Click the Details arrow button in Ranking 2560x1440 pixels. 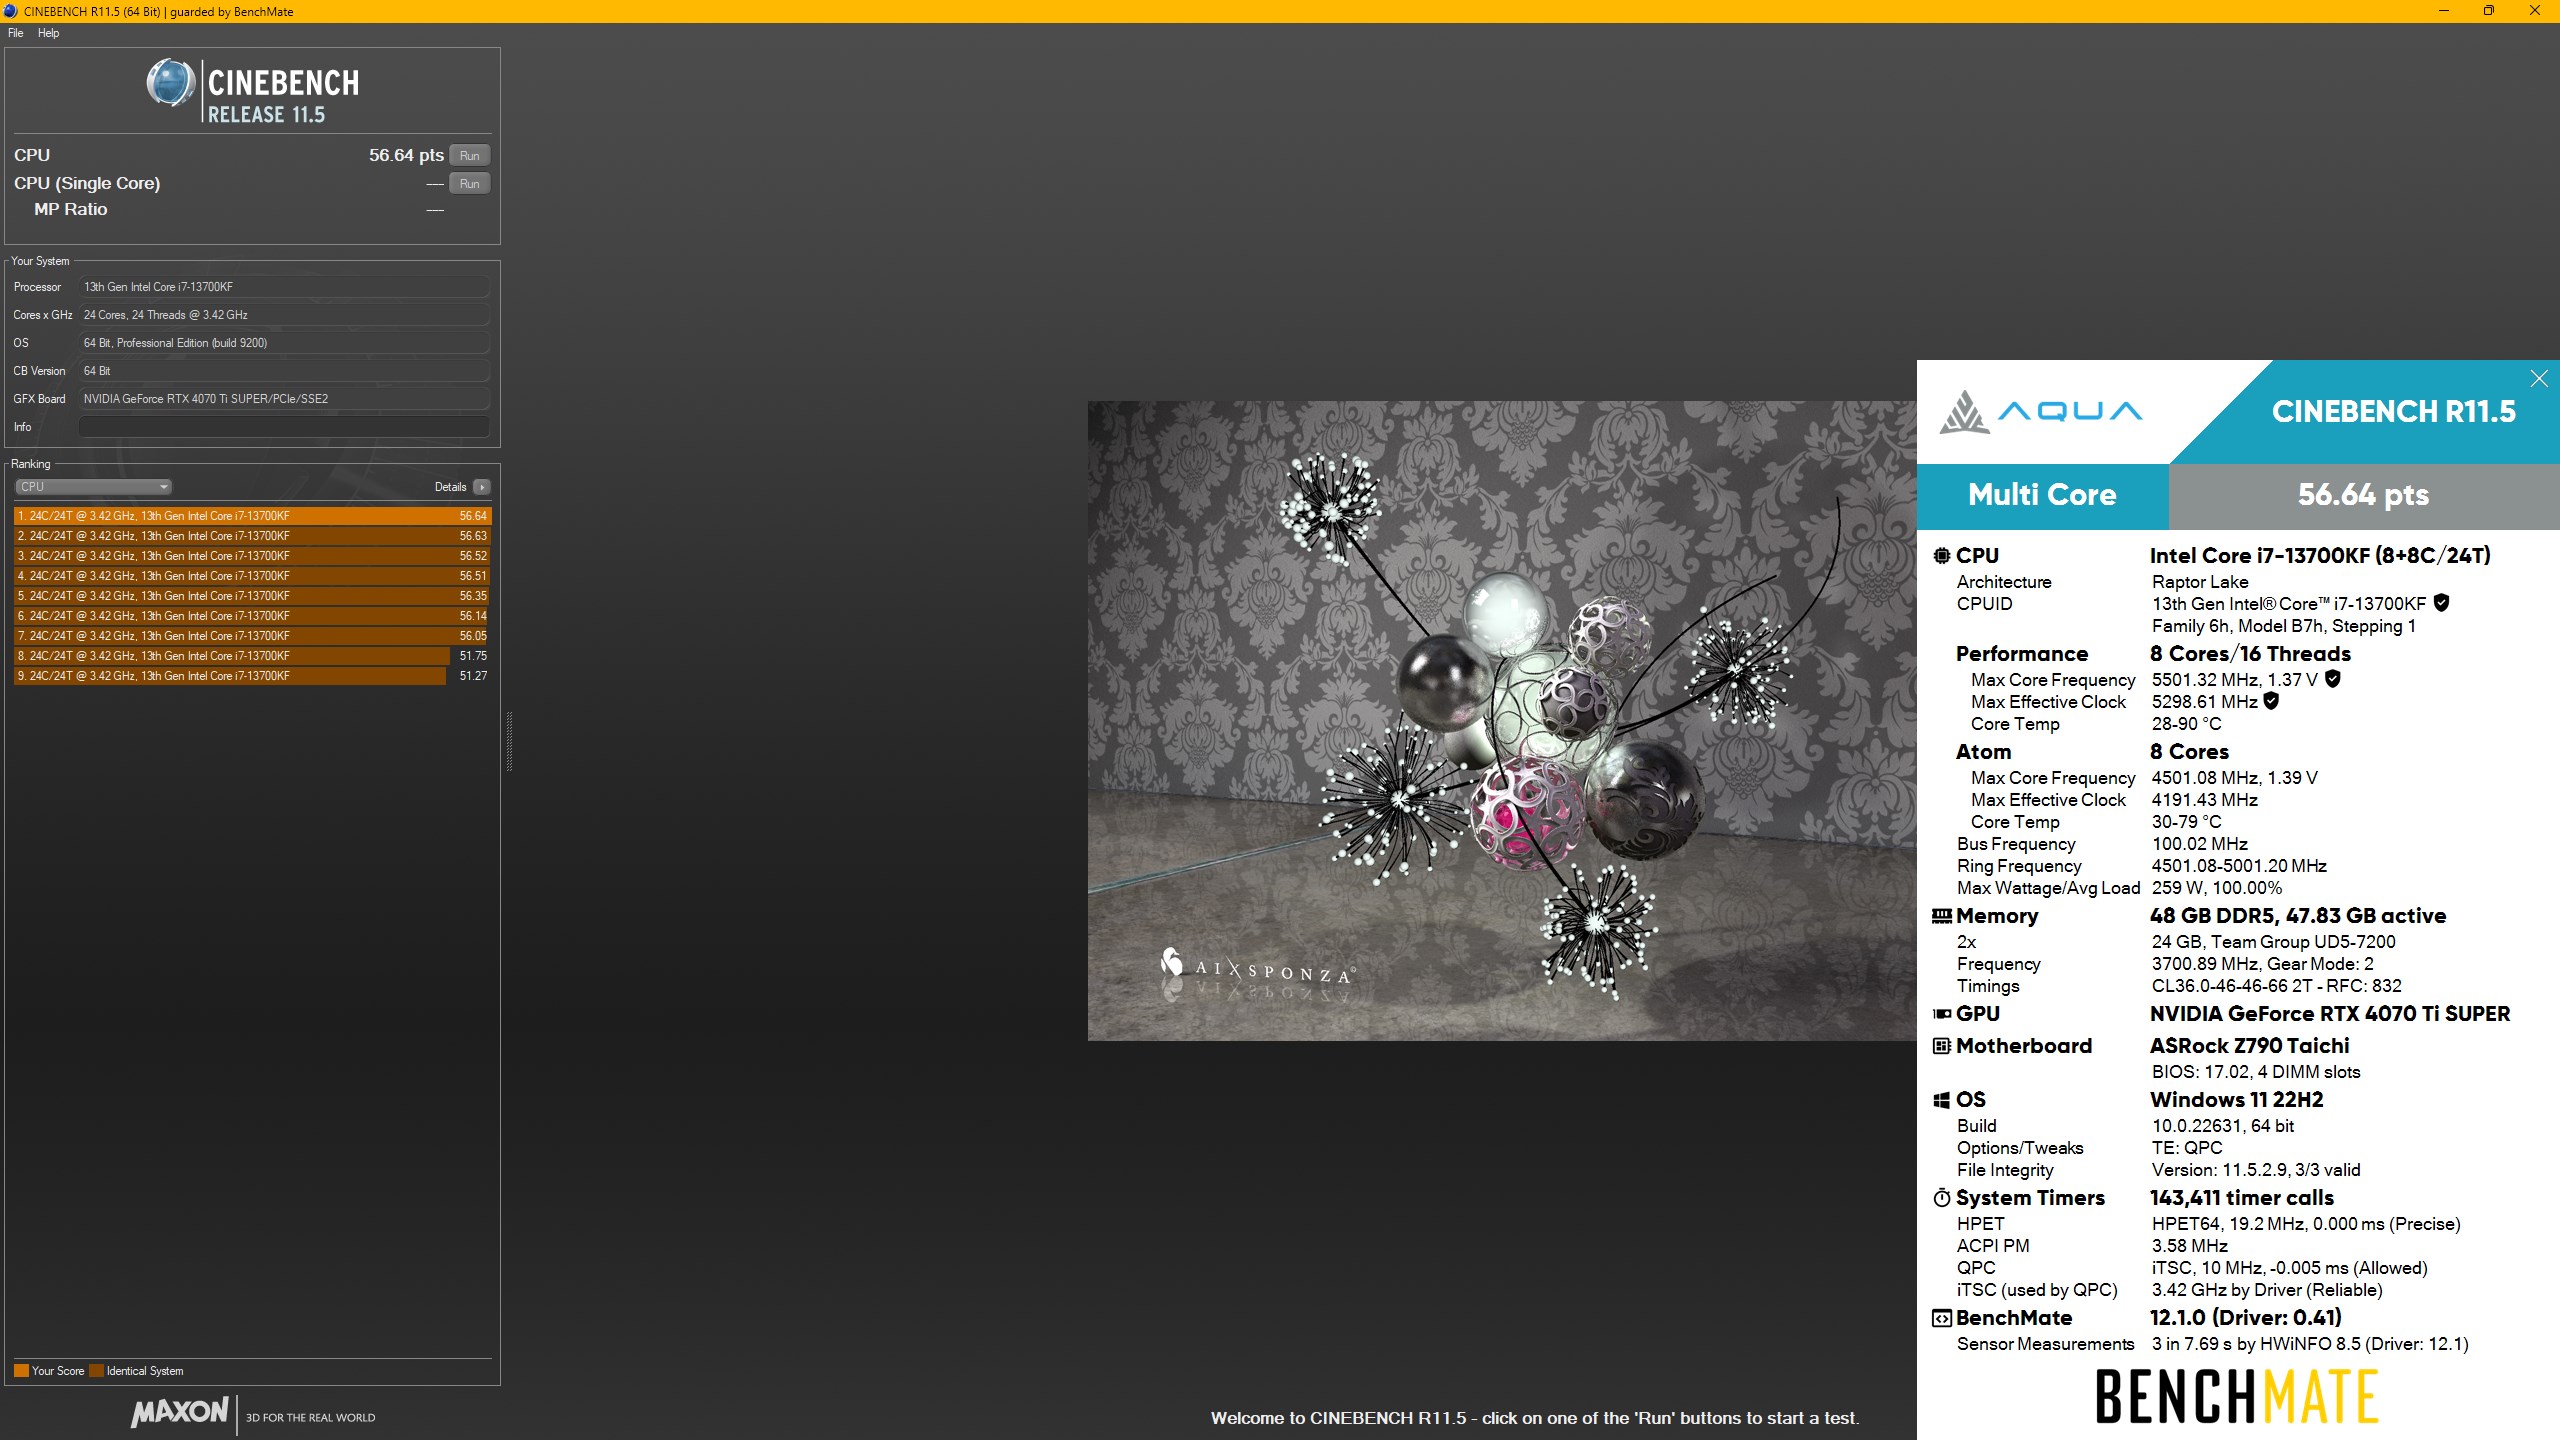pyautogui.click(x=482, y=487)
